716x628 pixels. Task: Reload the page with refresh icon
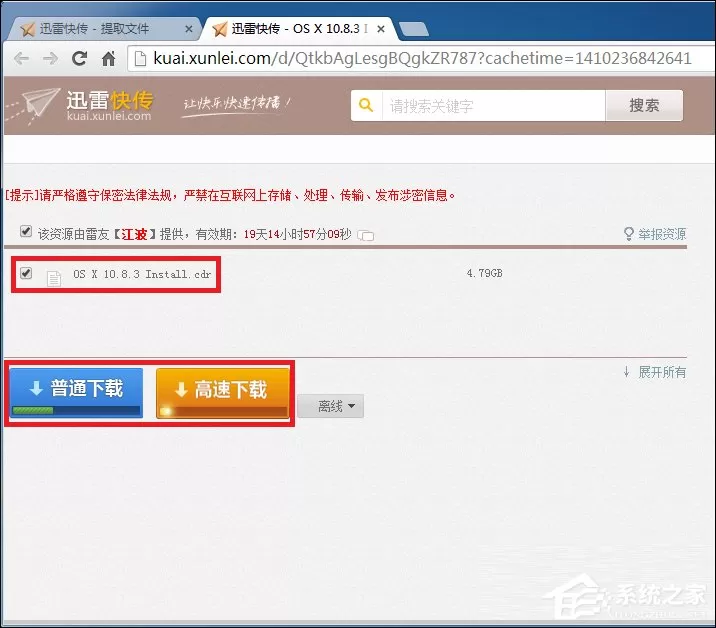click(x=79, y=58)
